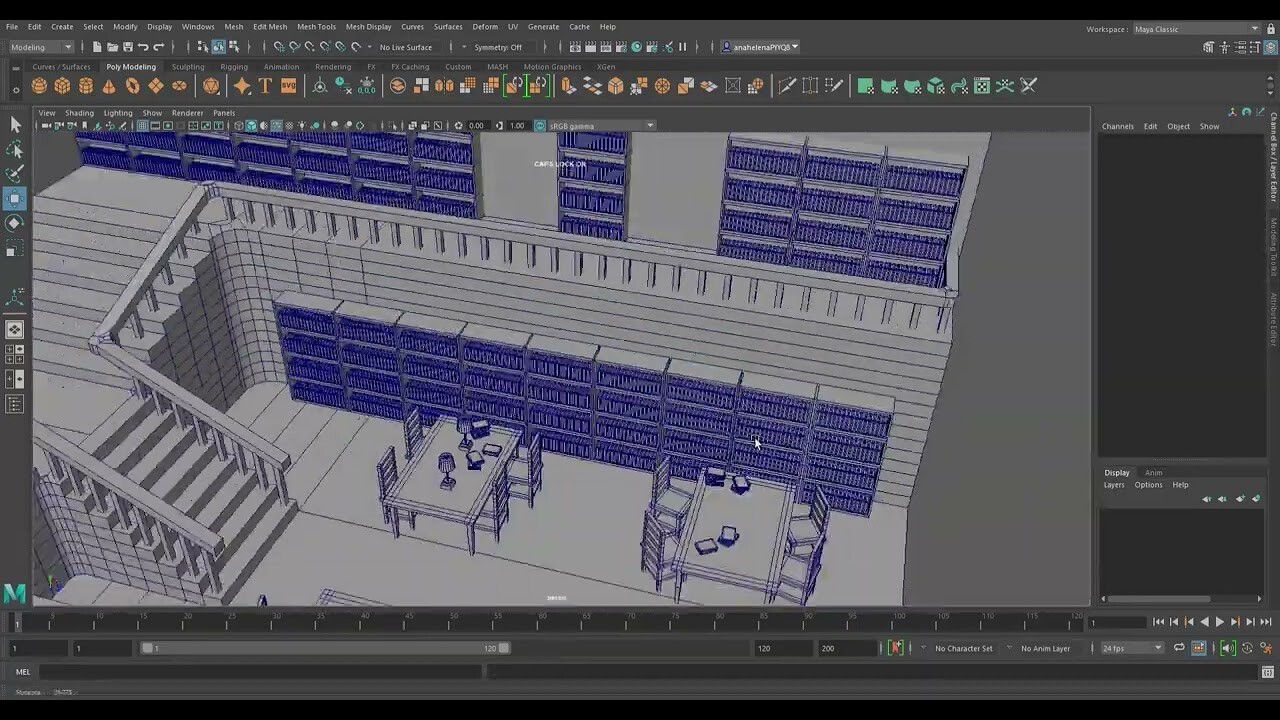Image resolution: width=1280 pixels, height=720 pixels.
Task: Select the Polygon Text tool icon
Action: (x=263, y=87)
